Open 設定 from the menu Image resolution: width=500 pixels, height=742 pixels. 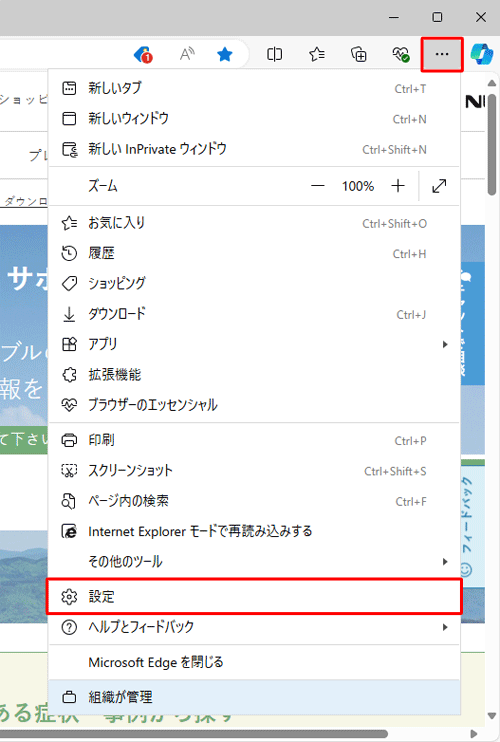click(x=254, y=597)
